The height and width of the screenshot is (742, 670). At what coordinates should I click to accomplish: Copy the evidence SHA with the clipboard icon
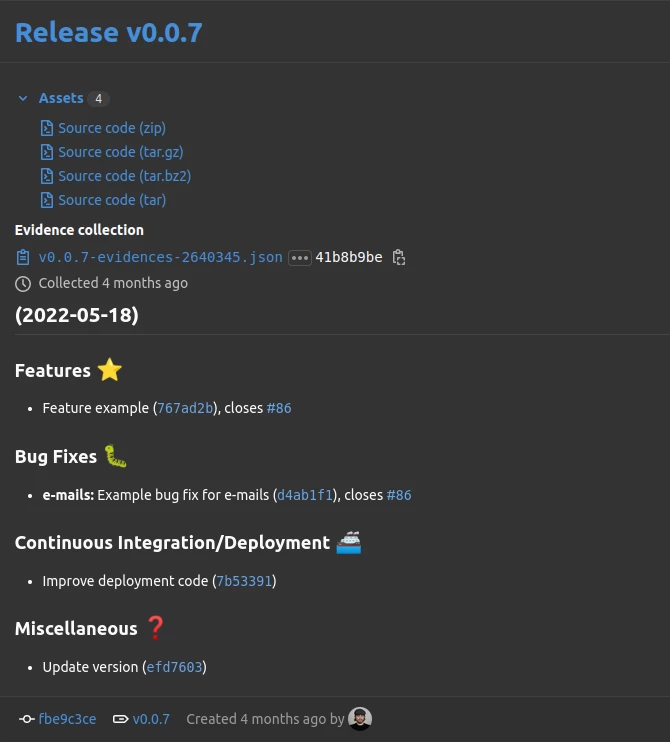click(399, 258)
